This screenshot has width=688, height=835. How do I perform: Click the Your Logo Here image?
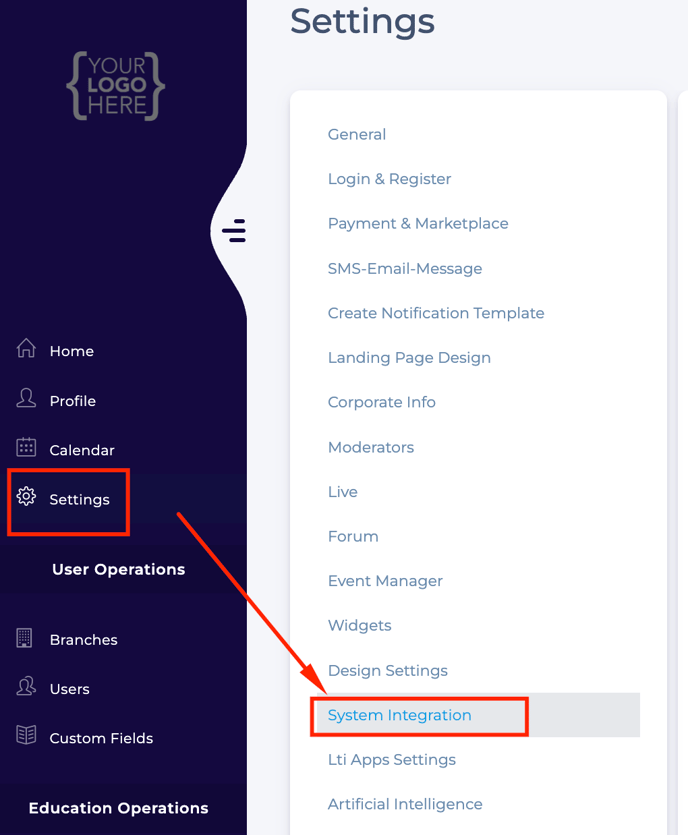tap(116, 86)
